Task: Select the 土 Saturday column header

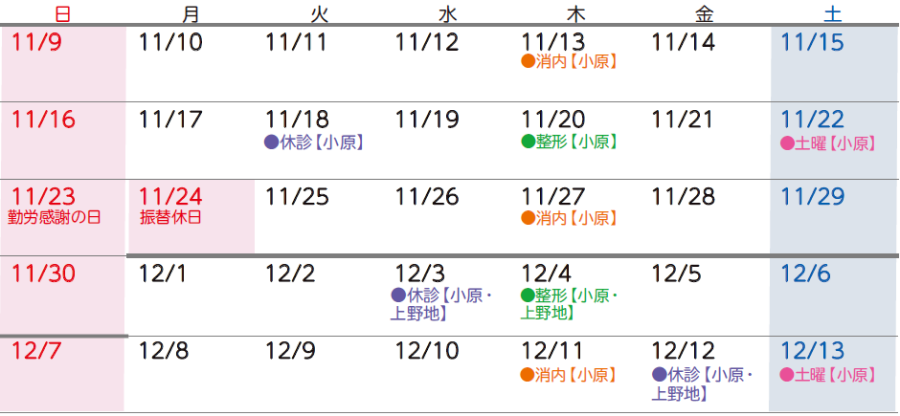Action: (832, 14)
